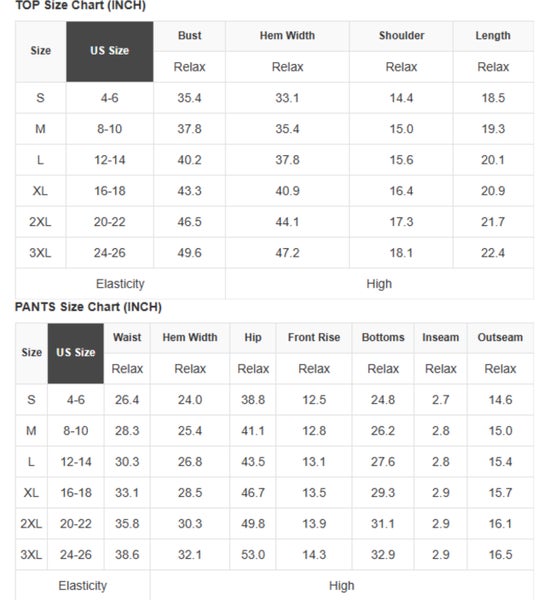The height and width of the screenshot is (600, 550).
Task: Click the Length header in TOP chart
Action: tap(493, 36)
